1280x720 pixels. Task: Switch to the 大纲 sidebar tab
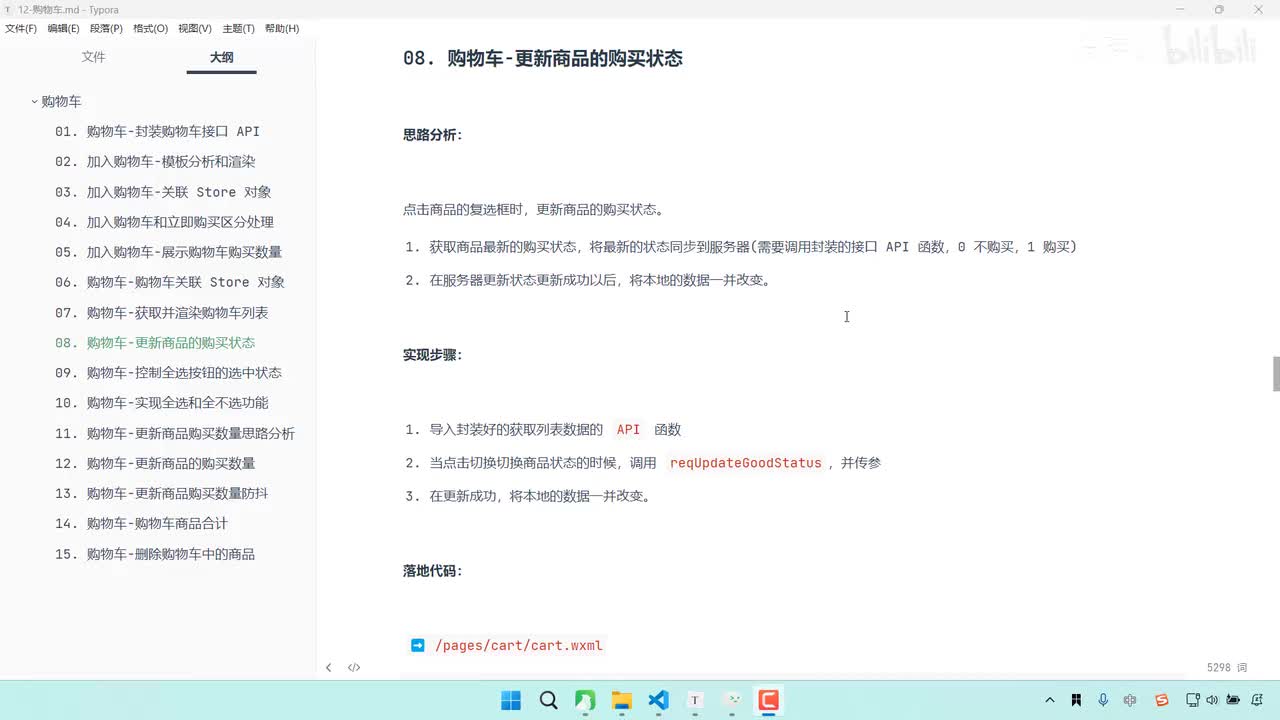[222, 57]
